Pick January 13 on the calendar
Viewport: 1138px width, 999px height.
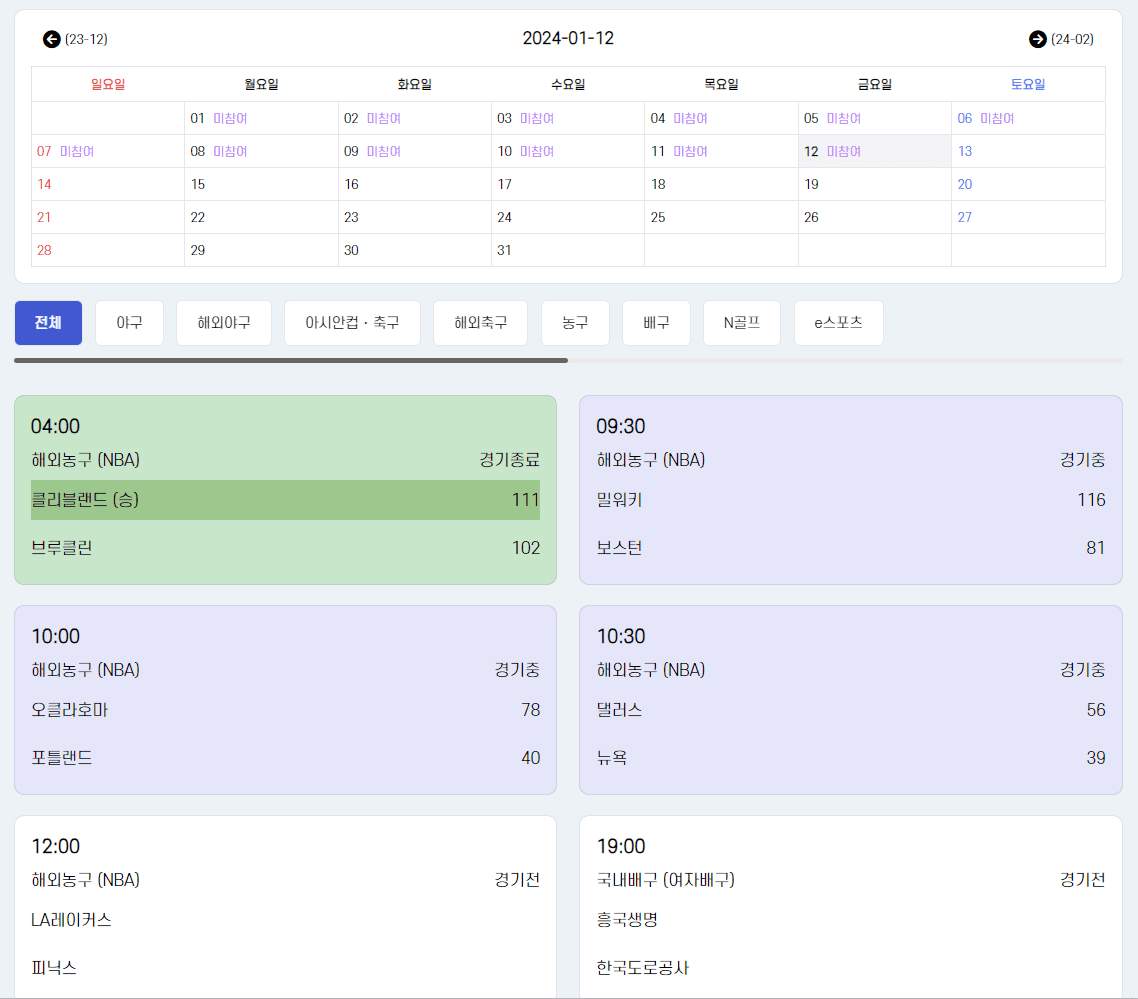[x=965, y=152]
